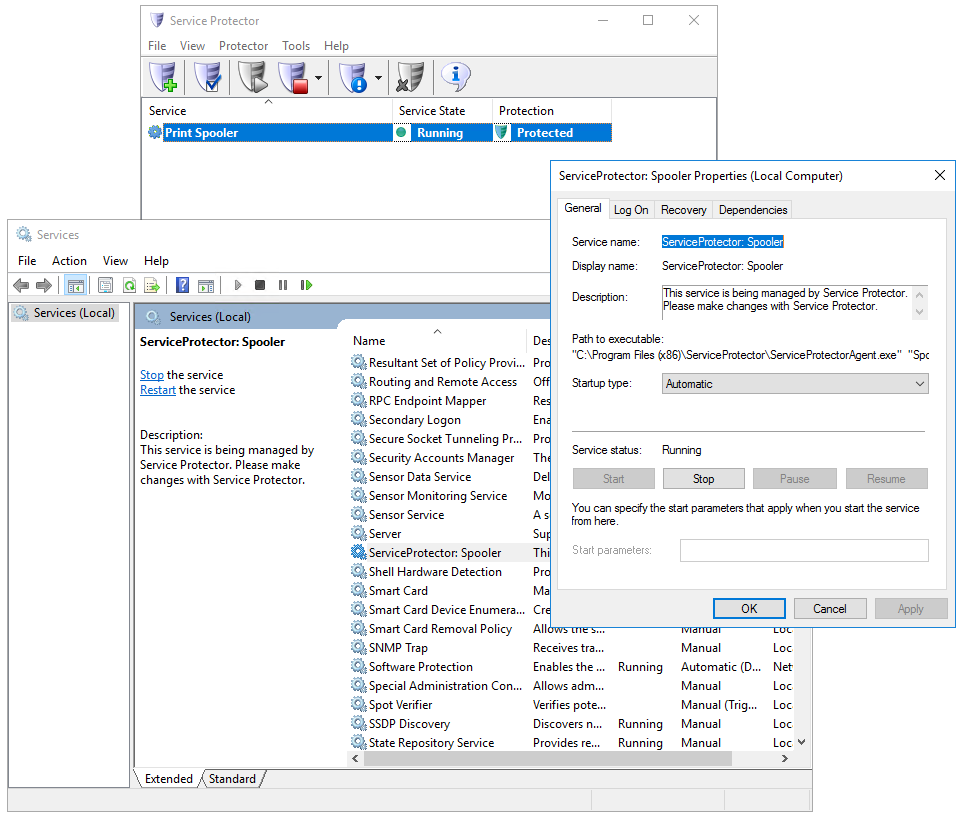
Task: Click the green status dot beside Running
Action: click(x=401, y=132)
